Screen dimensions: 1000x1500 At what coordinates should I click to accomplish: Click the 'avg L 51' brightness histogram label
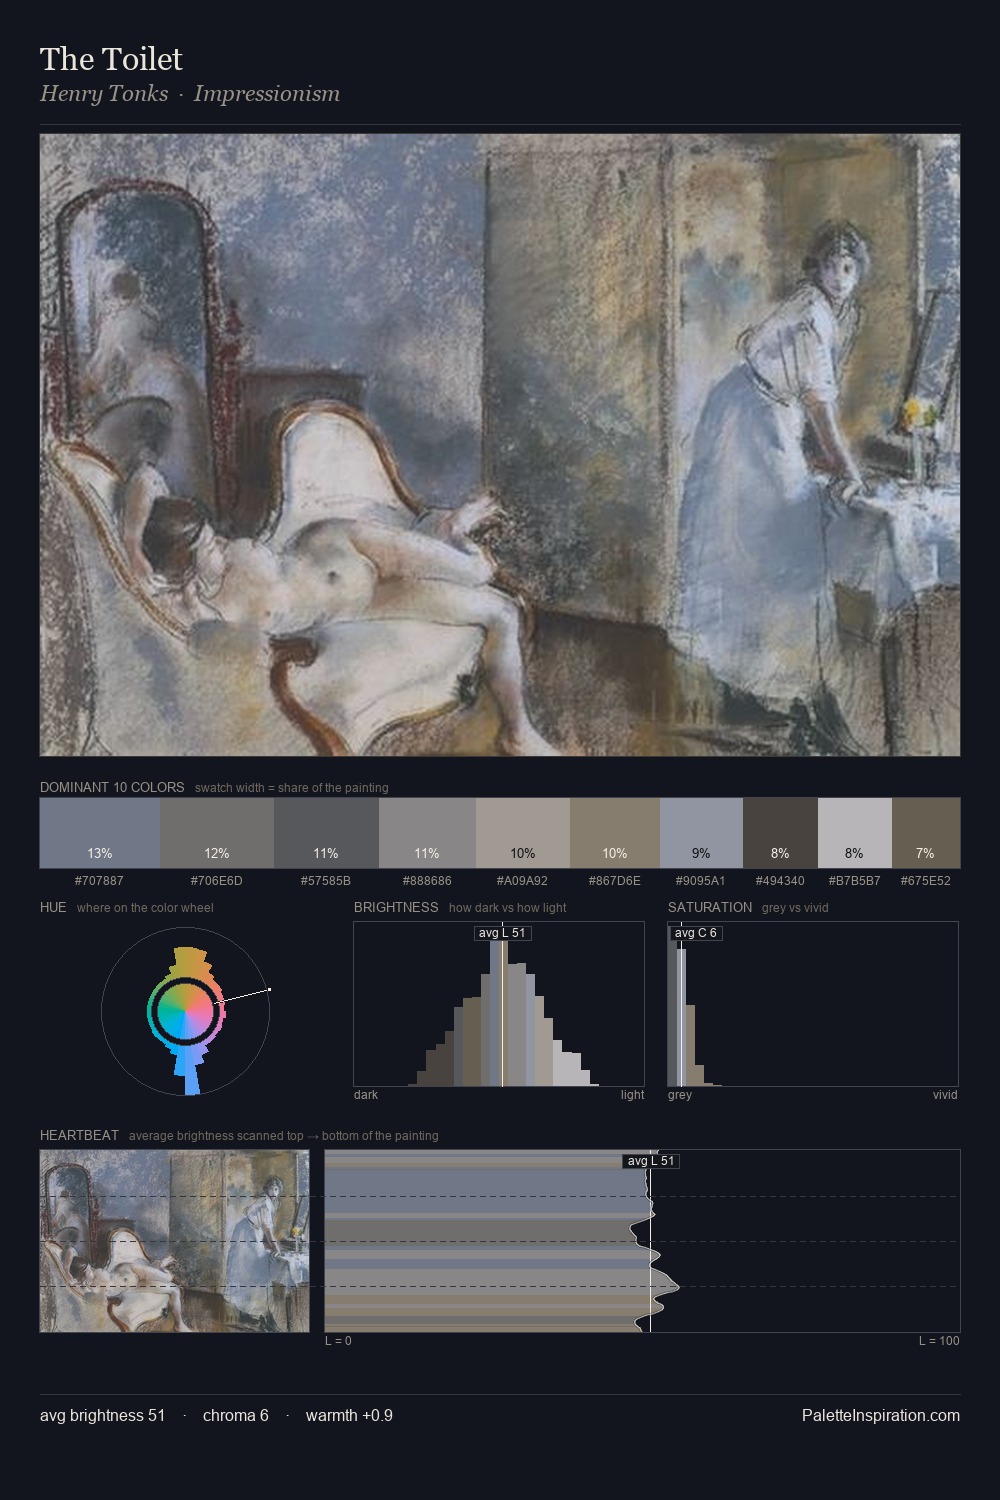tap(502, 933)
